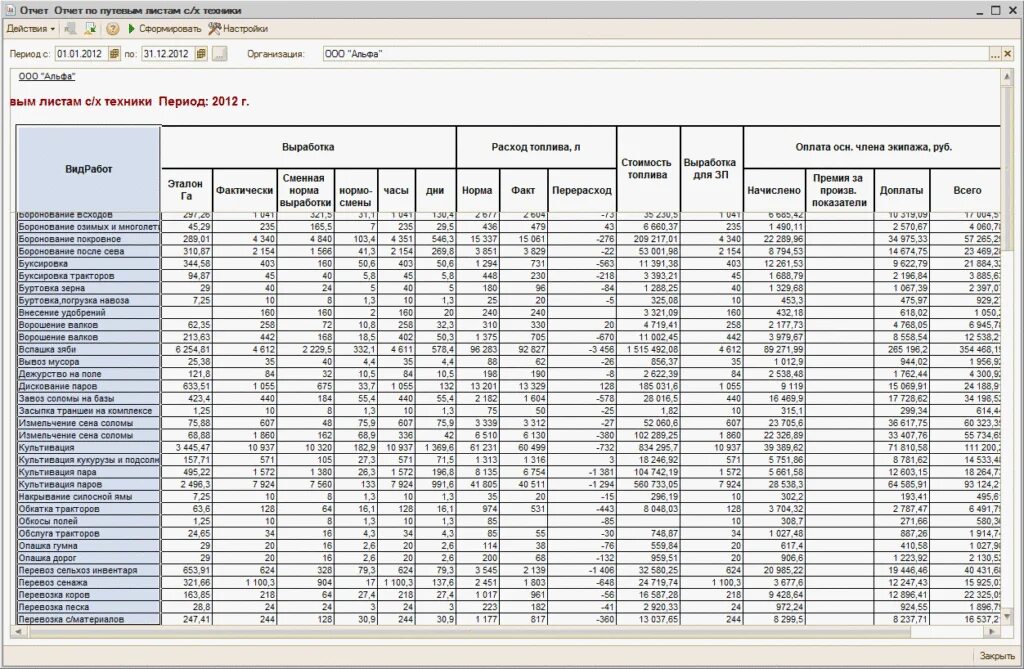Screen dimensions: 1024x669
Task: Select the Буртовка зерна row label
Action: pyautogui.click(x=88, y=288)
